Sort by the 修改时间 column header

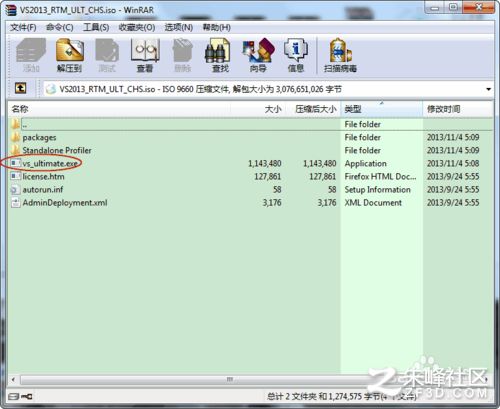[458, 109]
